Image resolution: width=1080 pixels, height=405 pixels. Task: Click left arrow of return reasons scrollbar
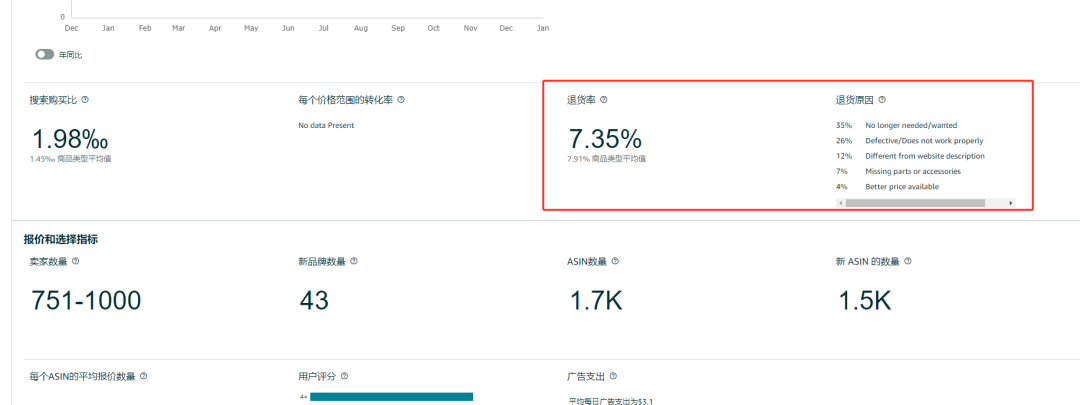tap(841, 203)
